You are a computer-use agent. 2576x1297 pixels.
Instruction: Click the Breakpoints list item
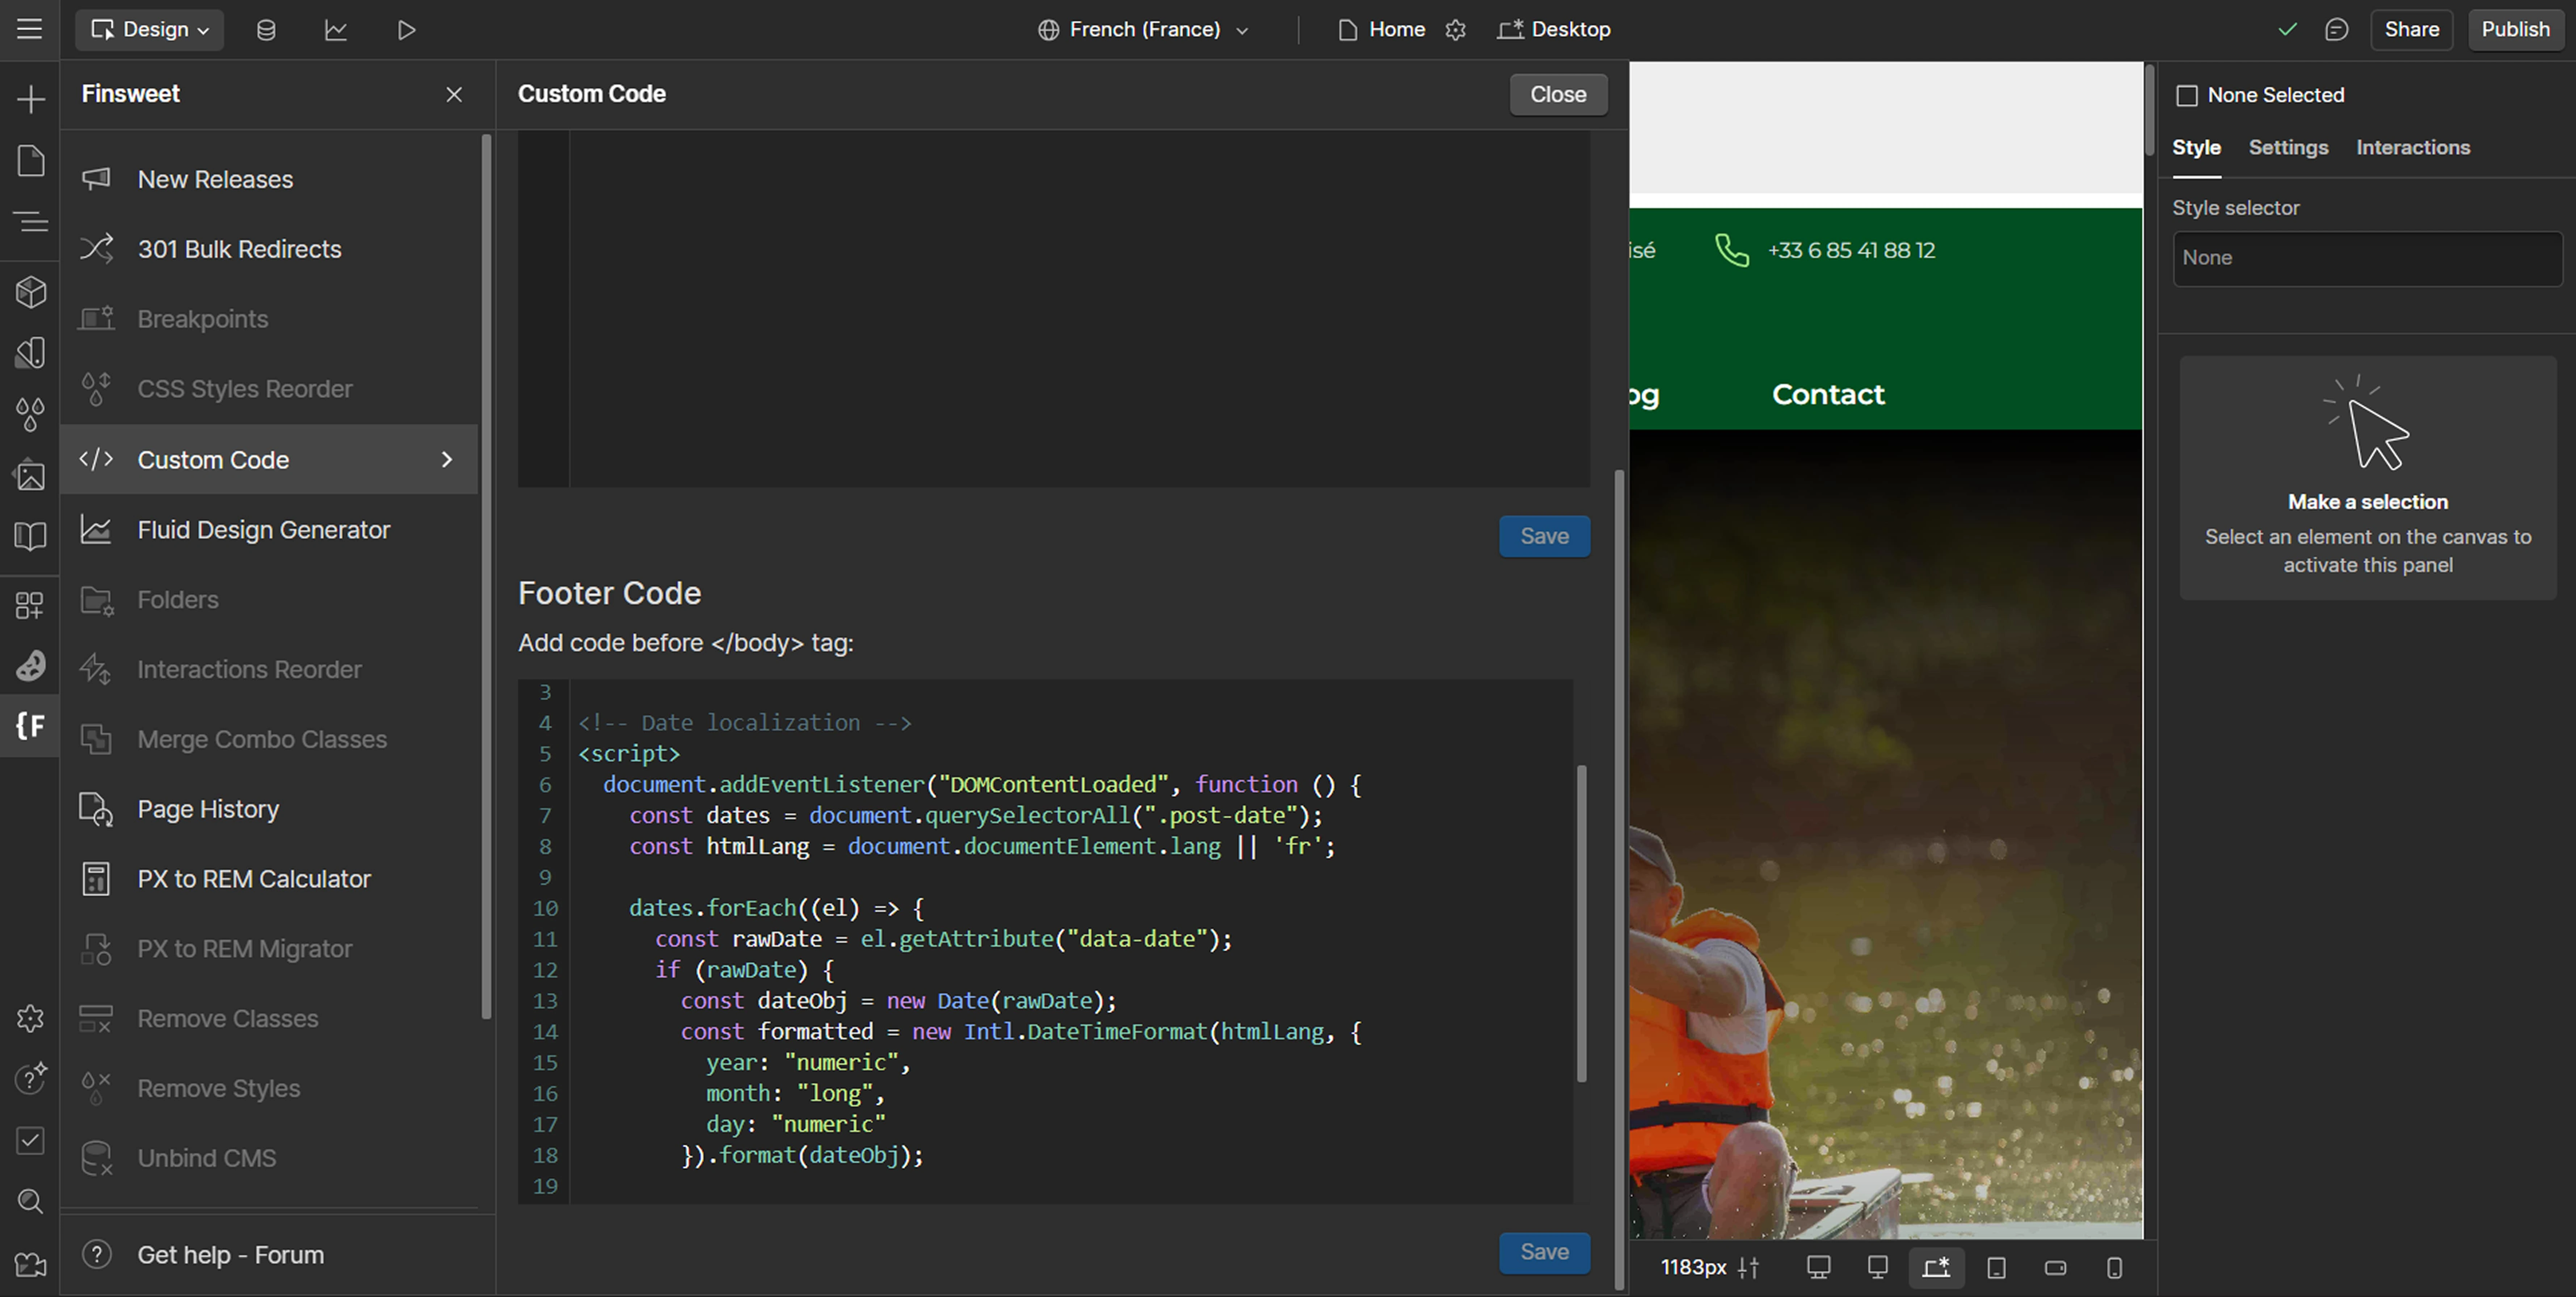pos(269,319)
